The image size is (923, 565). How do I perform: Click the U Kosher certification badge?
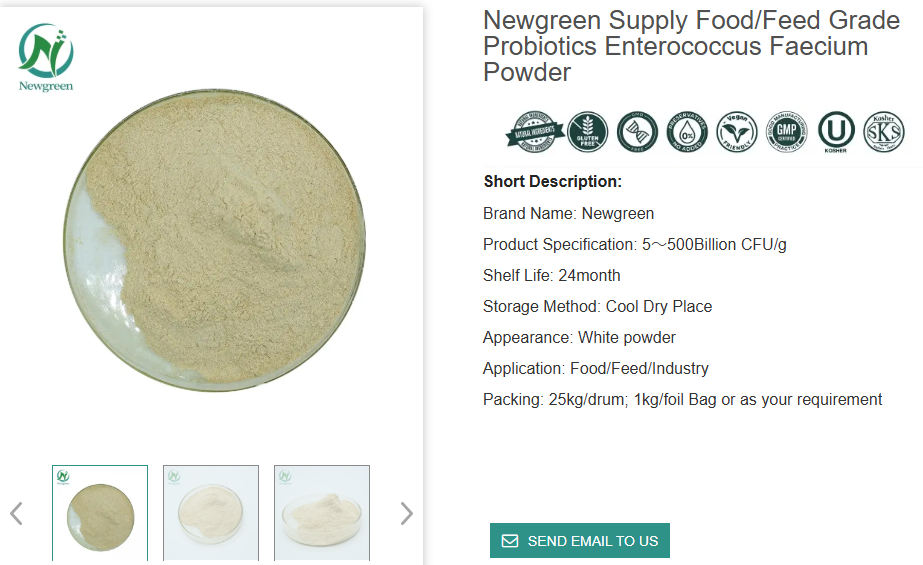(836, 131)
